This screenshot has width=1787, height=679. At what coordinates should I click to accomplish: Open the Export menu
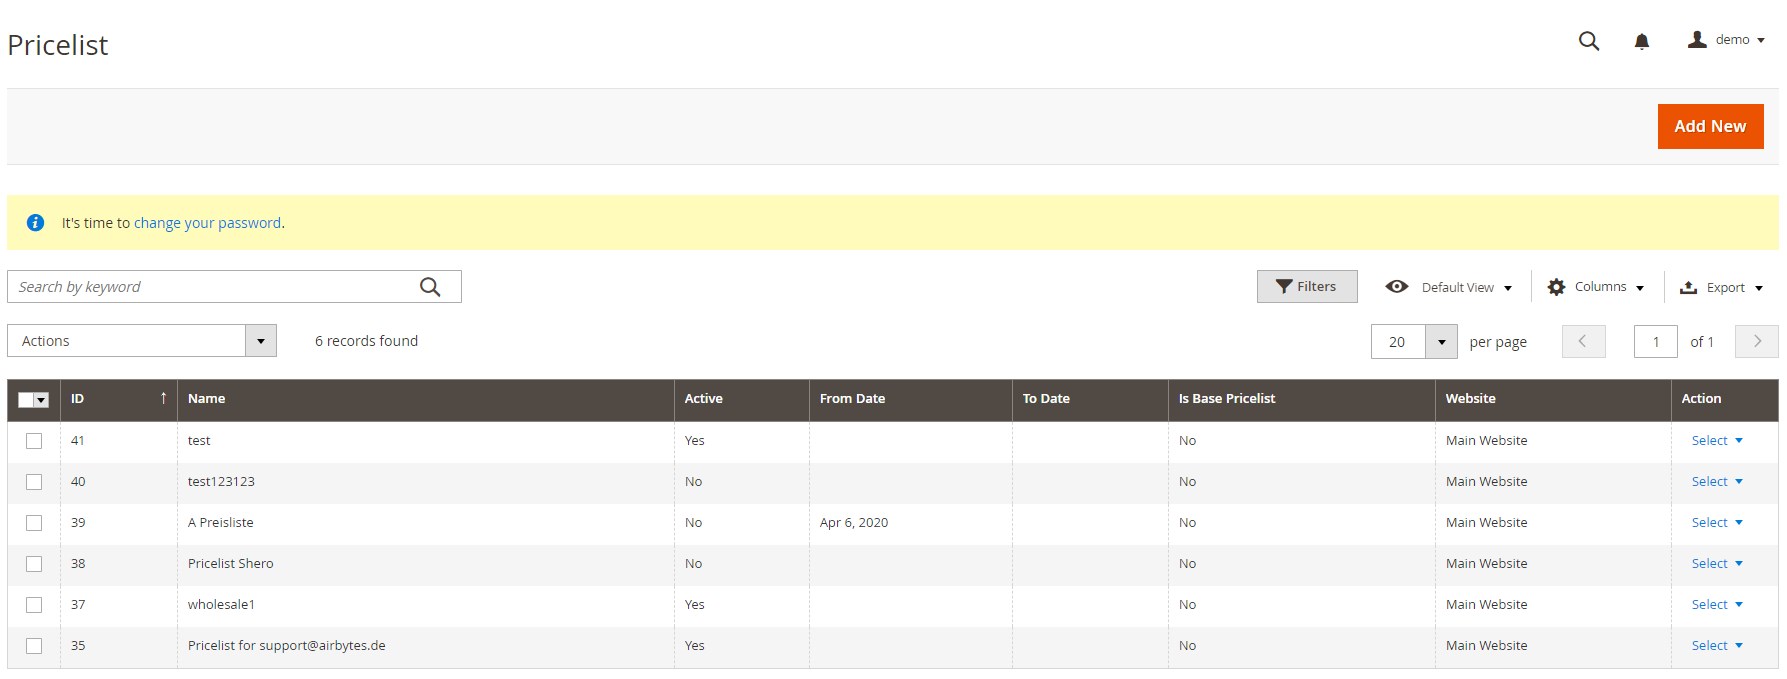tap(1720, 287)
